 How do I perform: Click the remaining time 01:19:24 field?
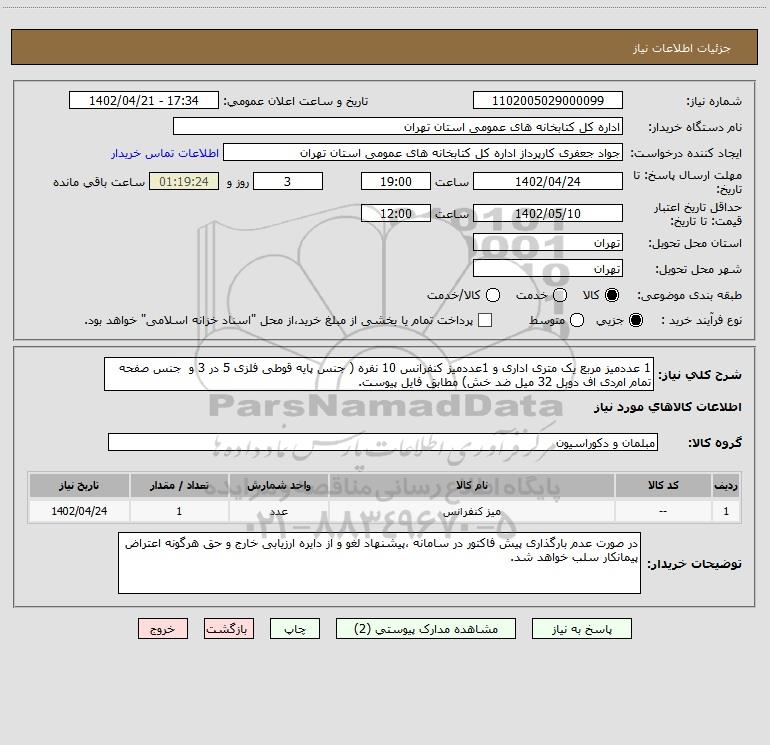coord(184,181)
